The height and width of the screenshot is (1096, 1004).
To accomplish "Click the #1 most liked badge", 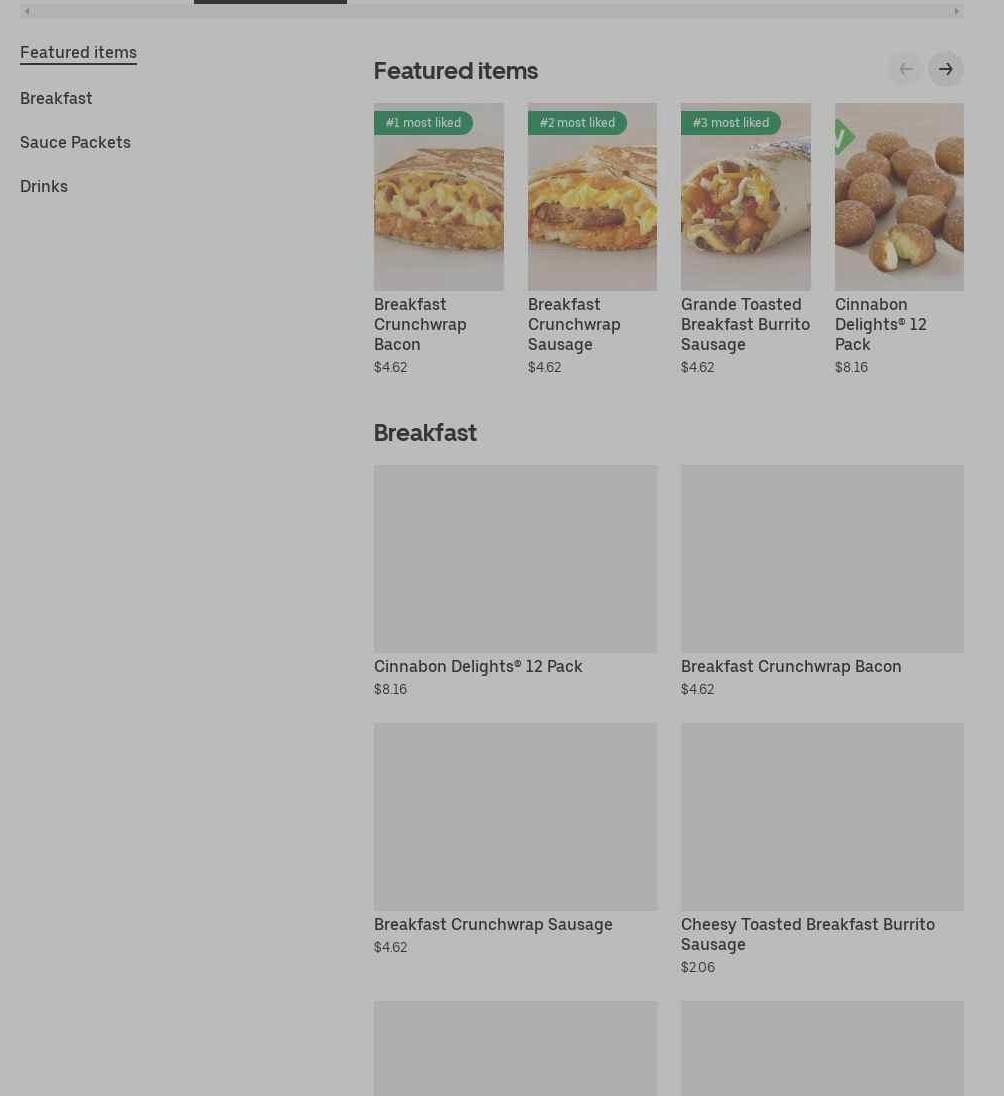I will (x=423, y=123).
